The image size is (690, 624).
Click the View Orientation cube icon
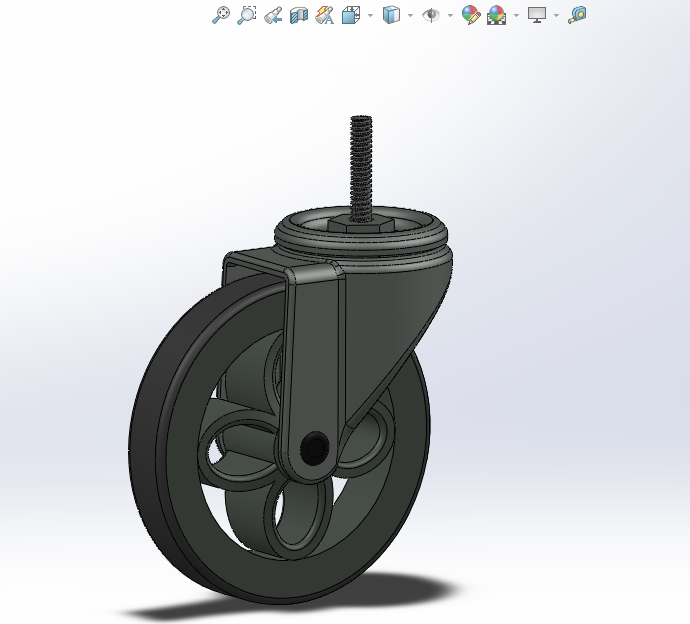[351, 15]
